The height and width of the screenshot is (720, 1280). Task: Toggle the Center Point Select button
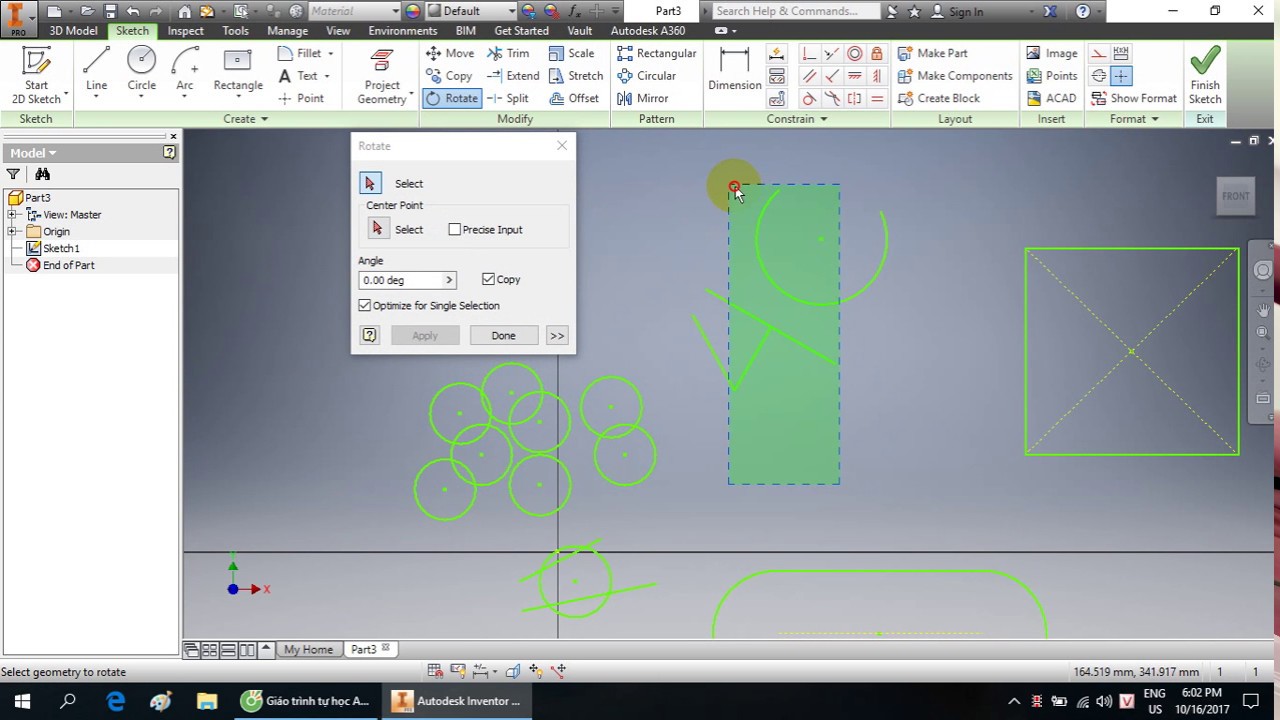pyautogui.click(x=377, y=229)
